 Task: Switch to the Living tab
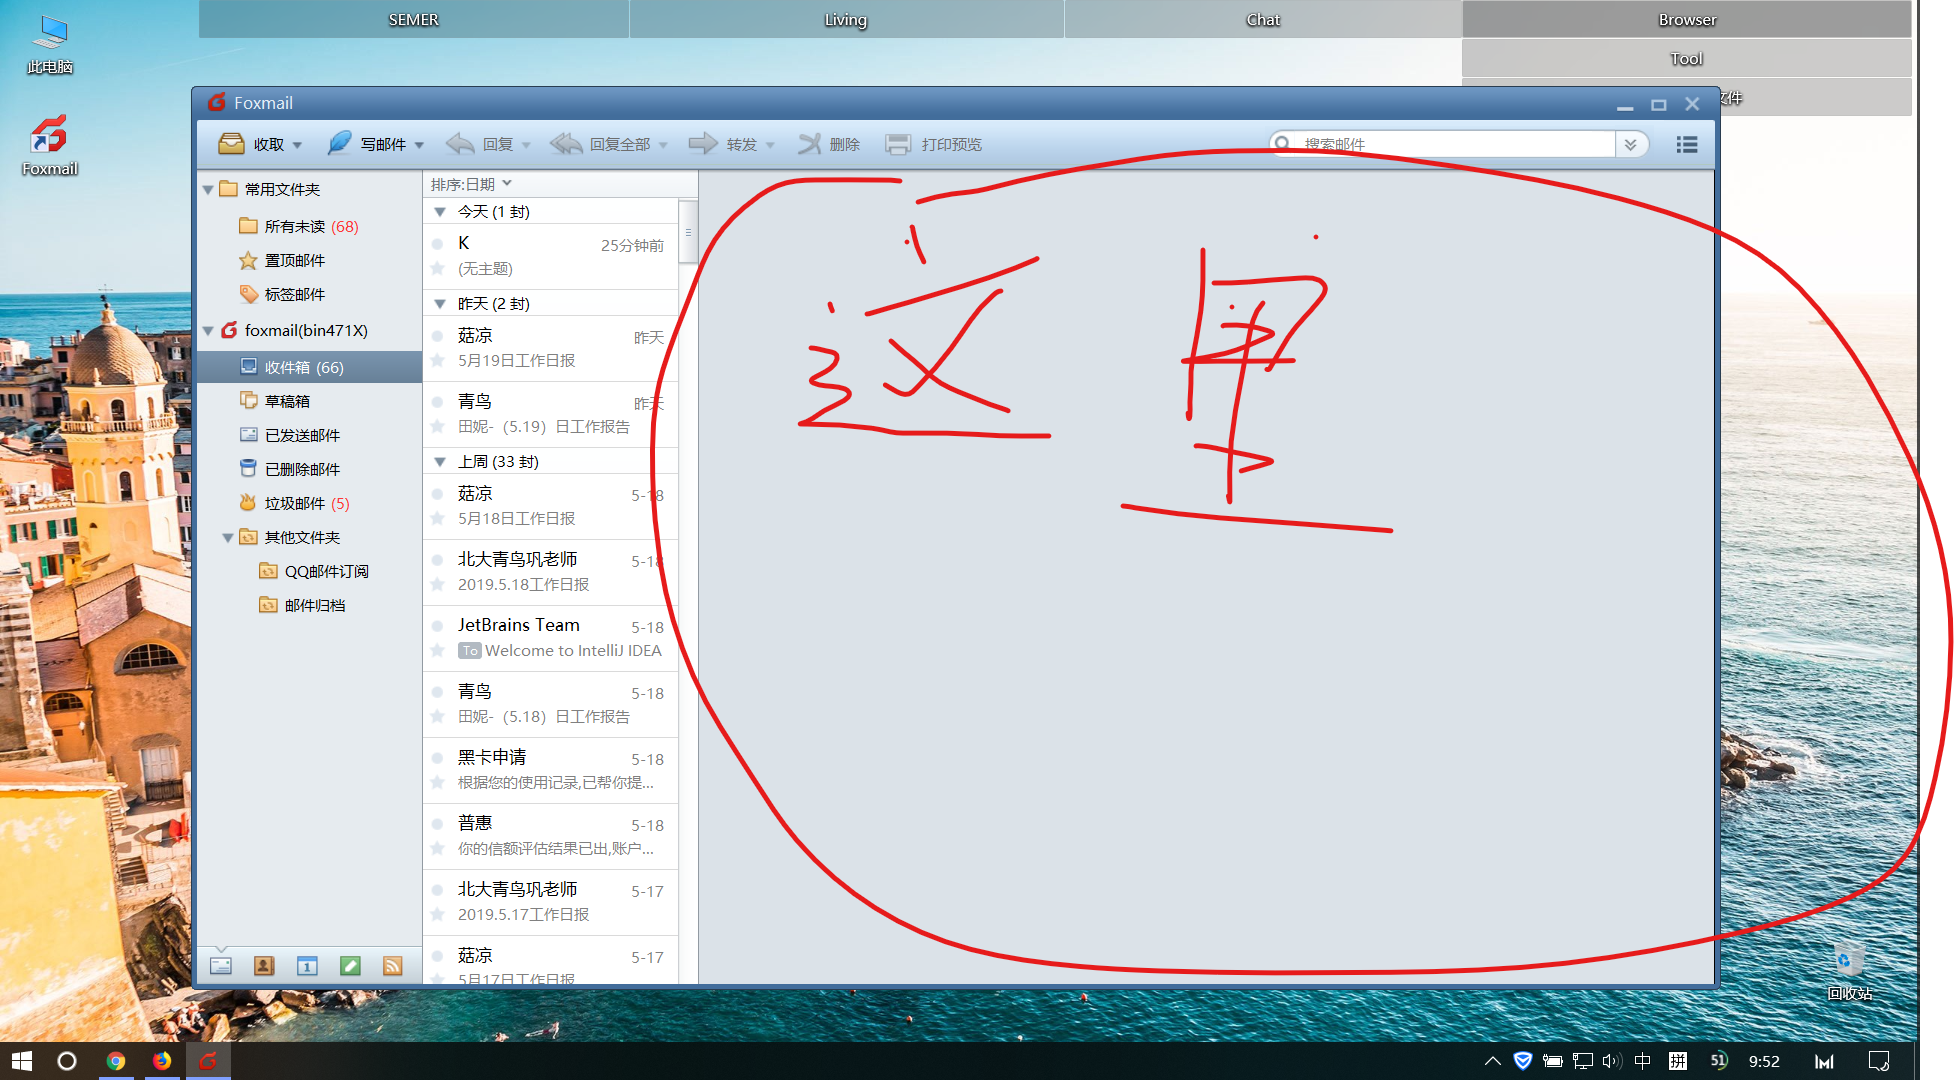click(x=845, y=20)
